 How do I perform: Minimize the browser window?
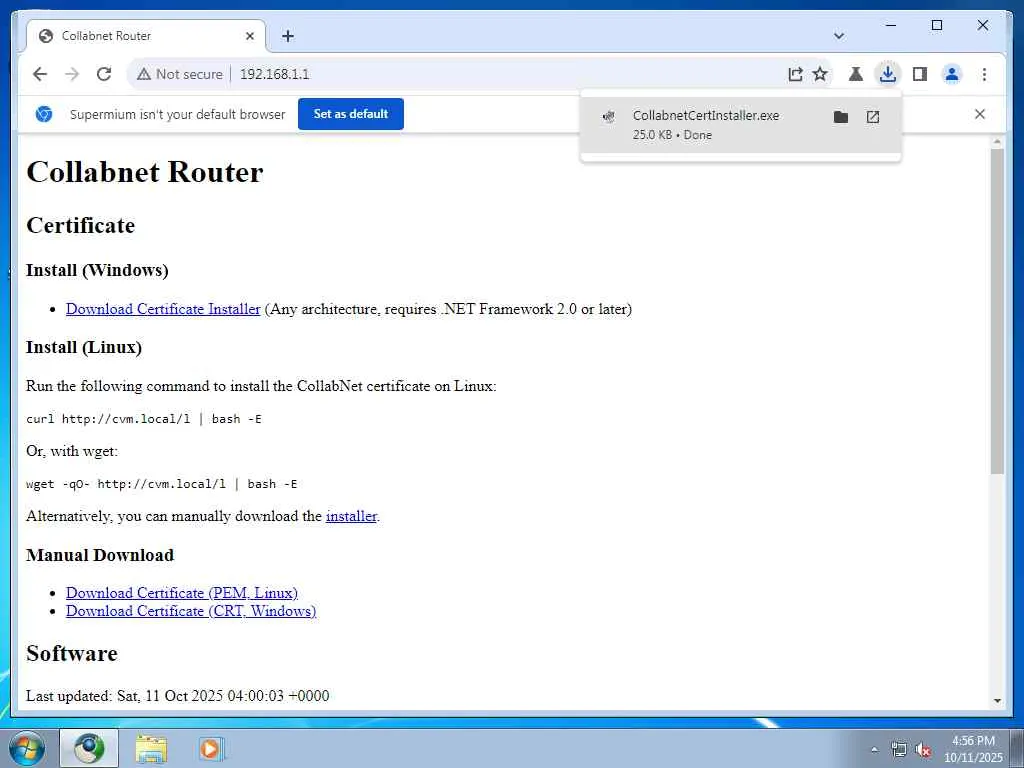[891, 25]
